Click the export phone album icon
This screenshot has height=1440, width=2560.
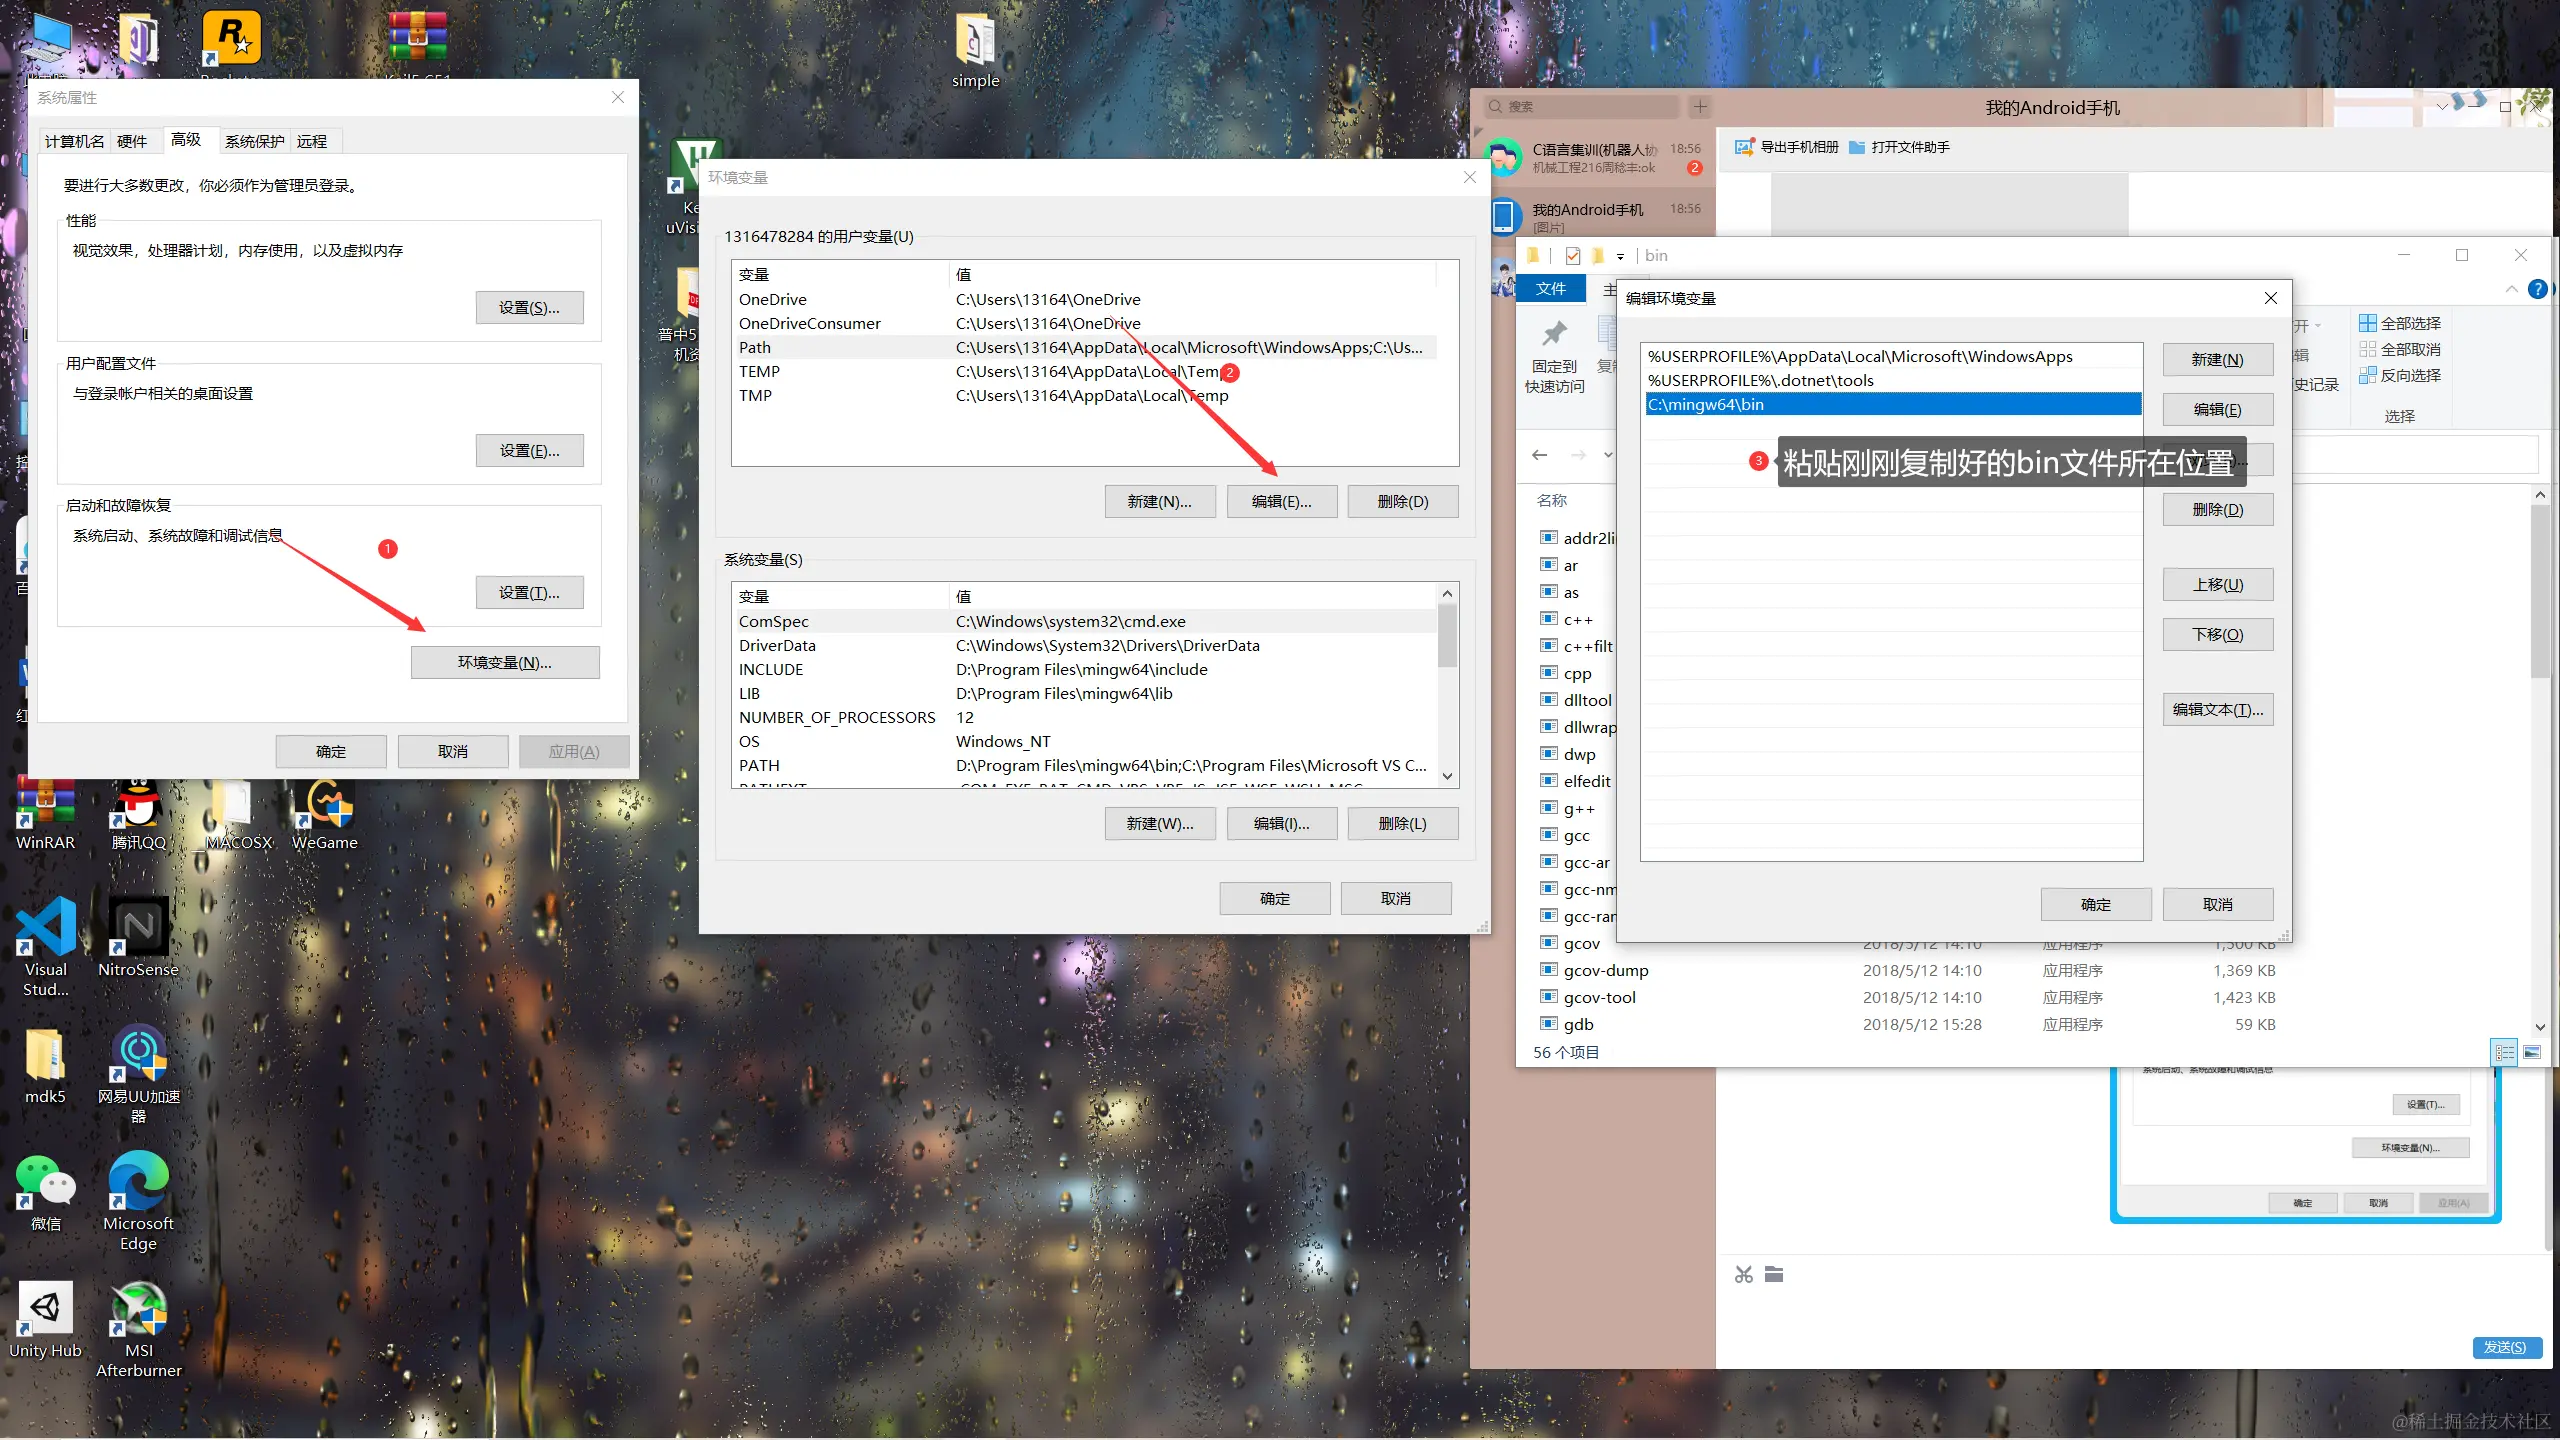pyautogui.click(x=1744, y=147)
